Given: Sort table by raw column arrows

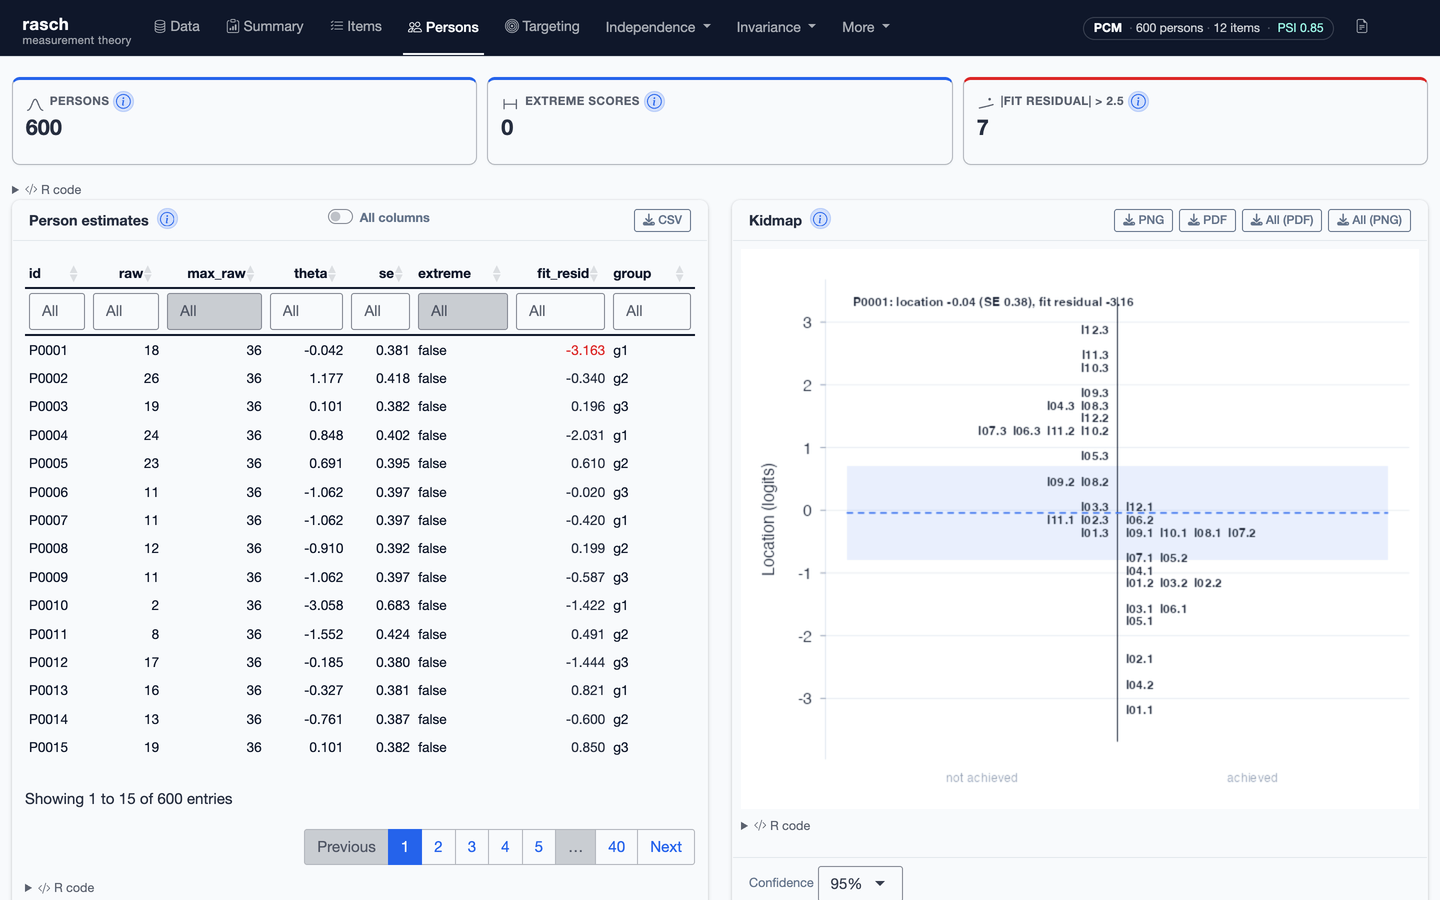Looking at the screenshot, I should [148, 274].
